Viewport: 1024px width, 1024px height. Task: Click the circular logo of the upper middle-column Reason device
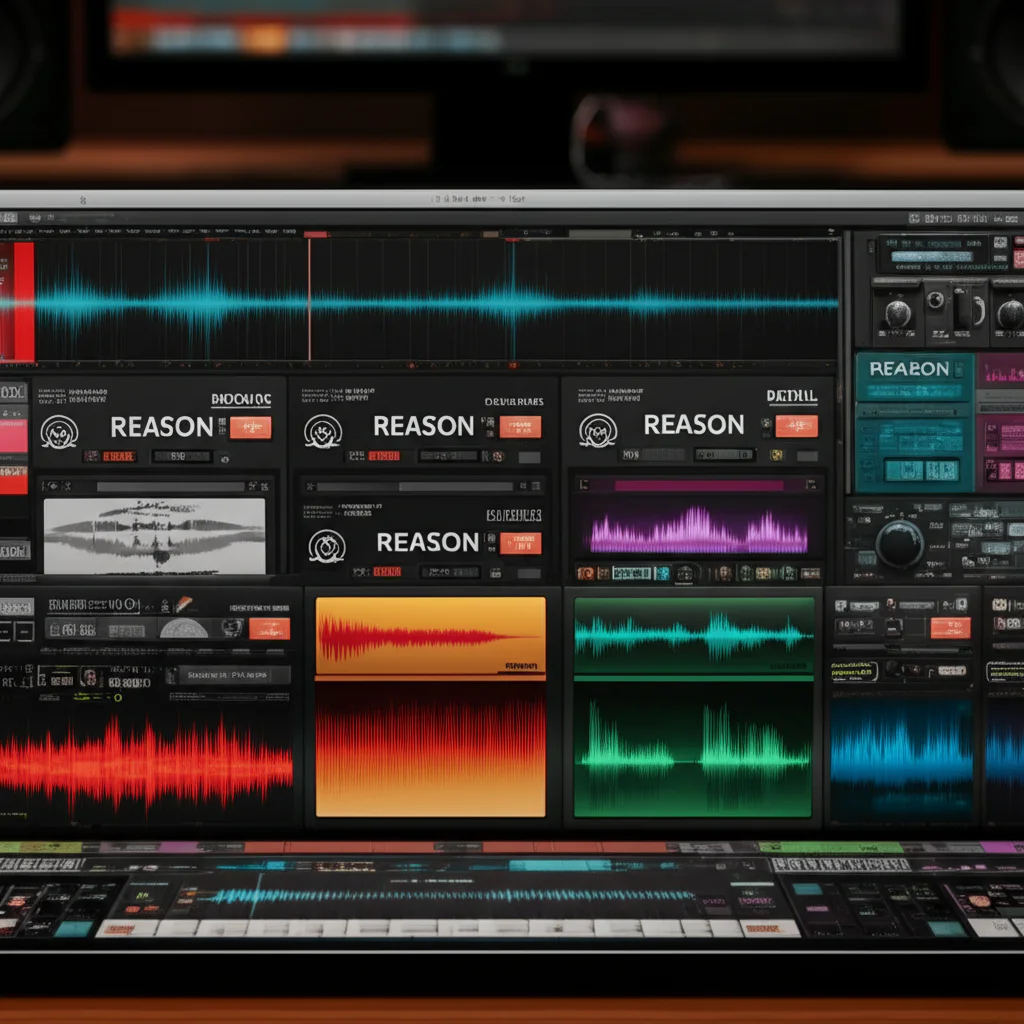point(323,431)
